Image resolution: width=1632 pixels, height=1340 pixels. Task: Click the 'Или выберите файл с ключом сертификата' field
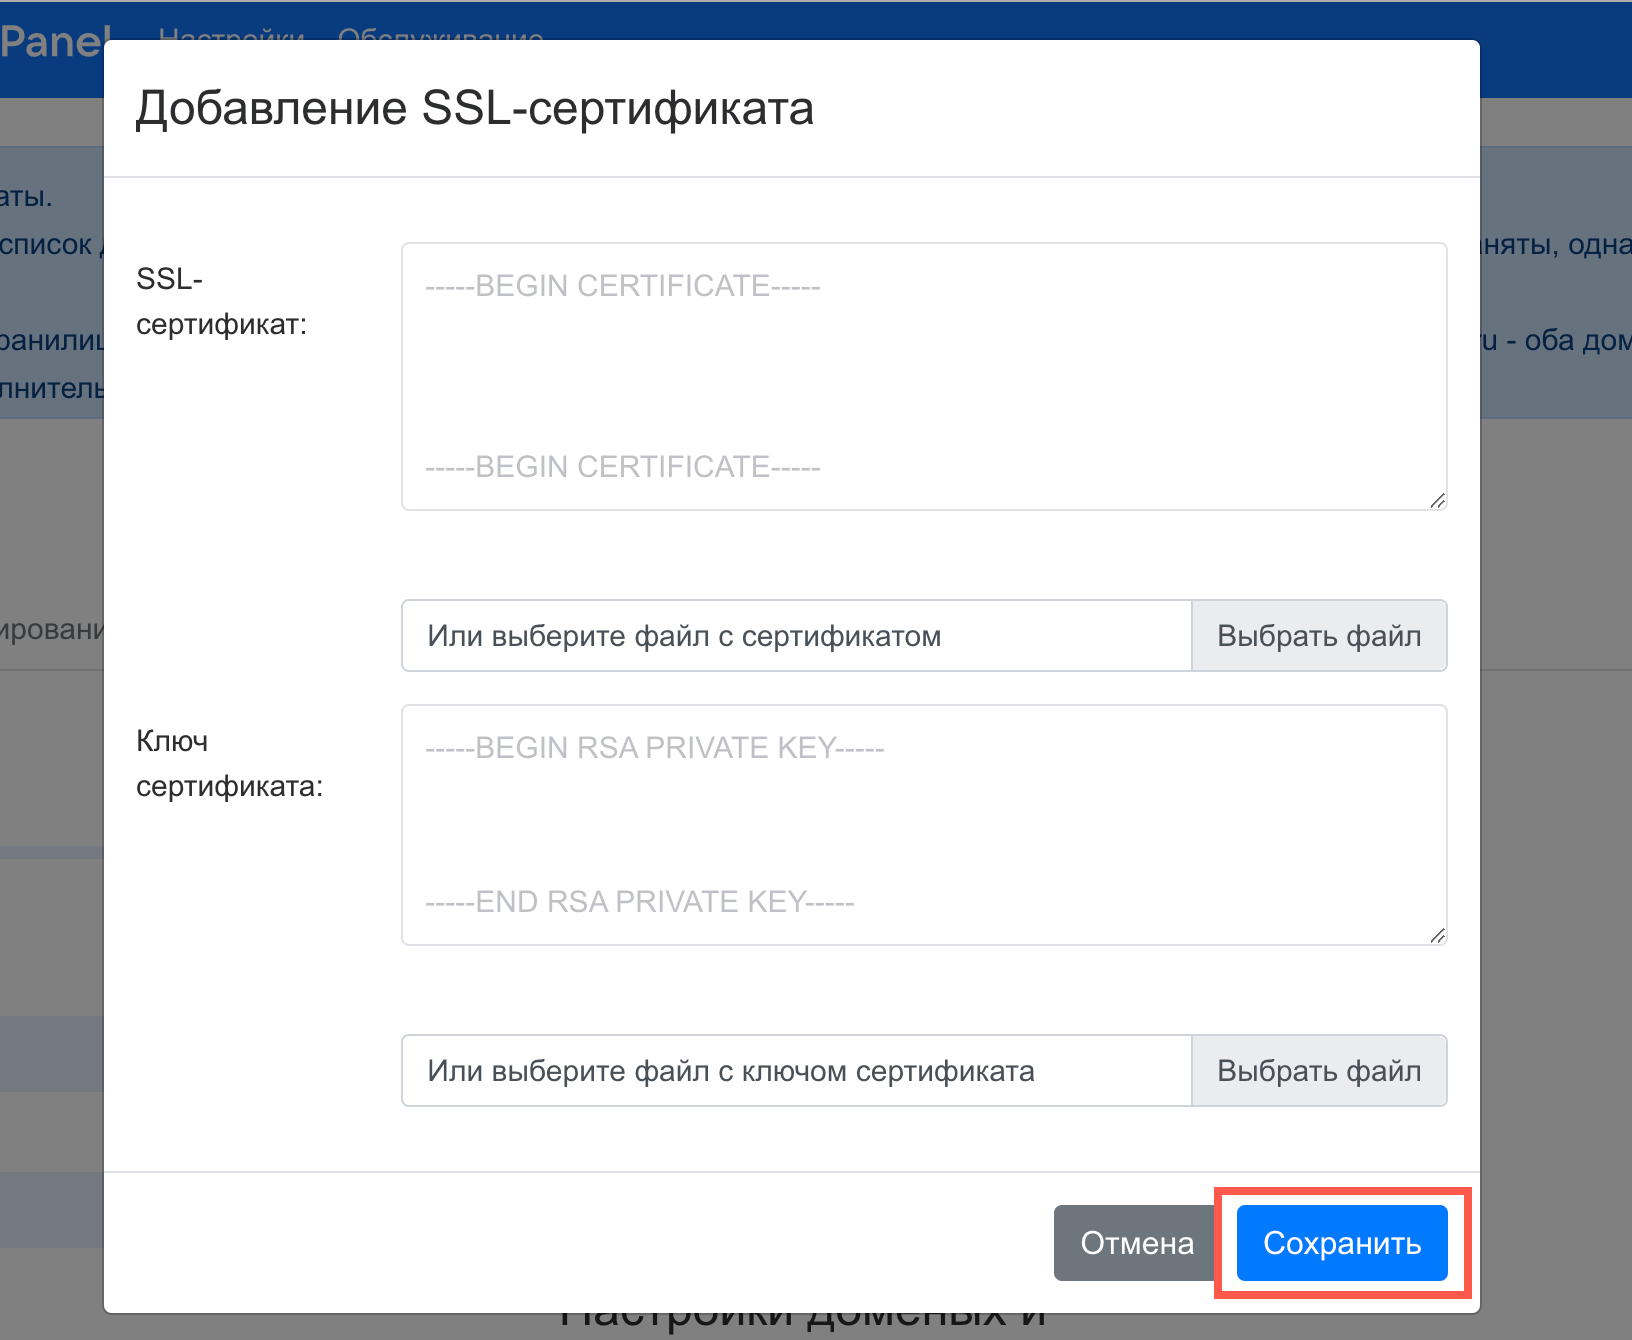pyautogui.click(x=796, y=1071)
